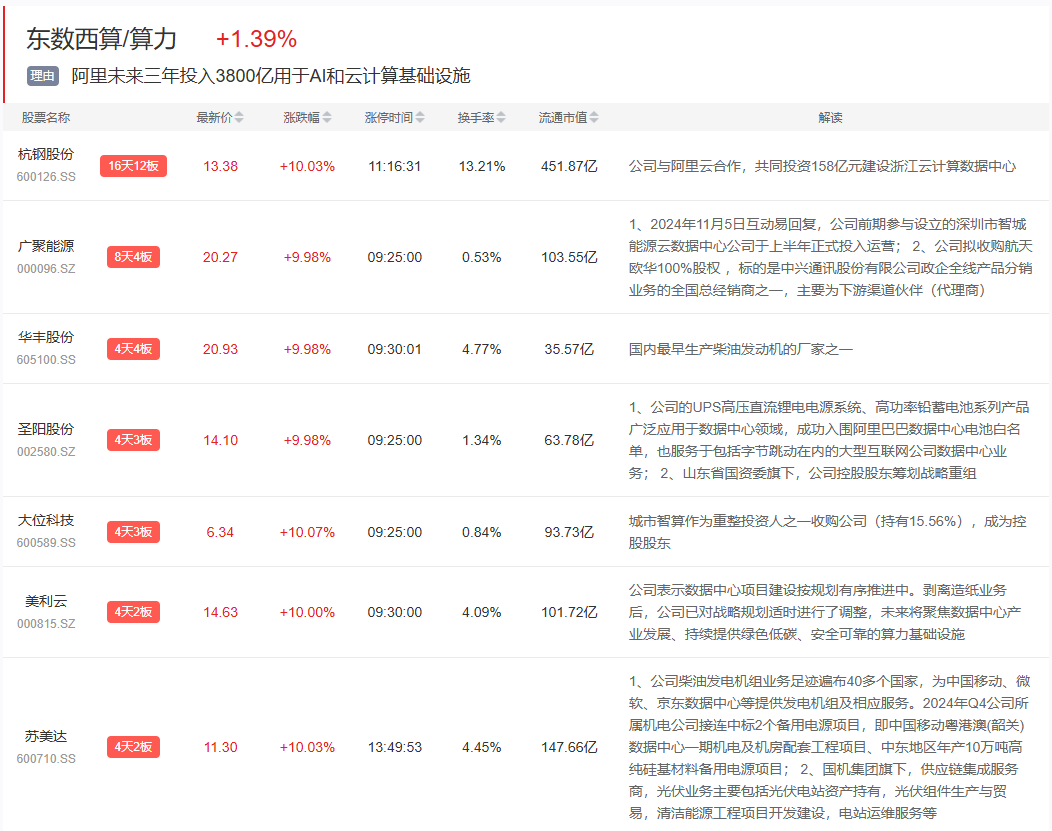Click the 解读 column header
This screenshot has width=1052, height=831.
pyautogui.click(x=830, y=118)
